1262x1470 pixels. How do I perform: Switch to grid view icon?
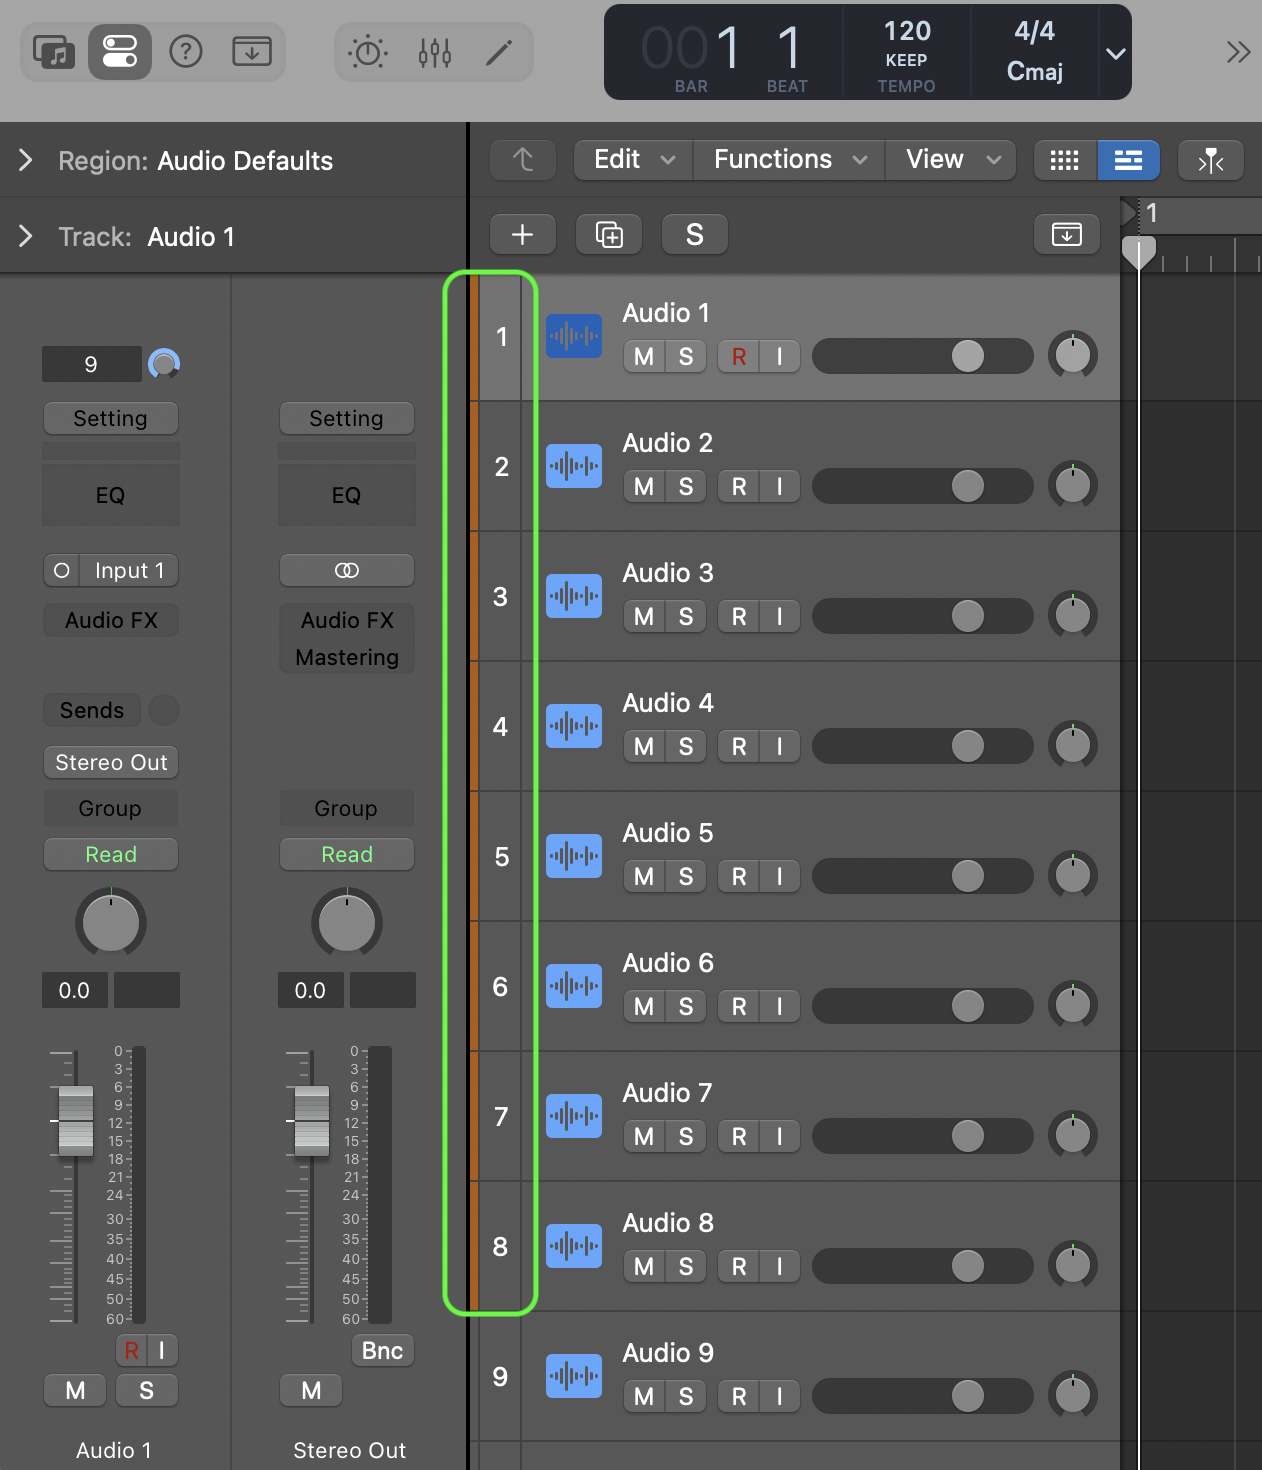point(1065,160)
